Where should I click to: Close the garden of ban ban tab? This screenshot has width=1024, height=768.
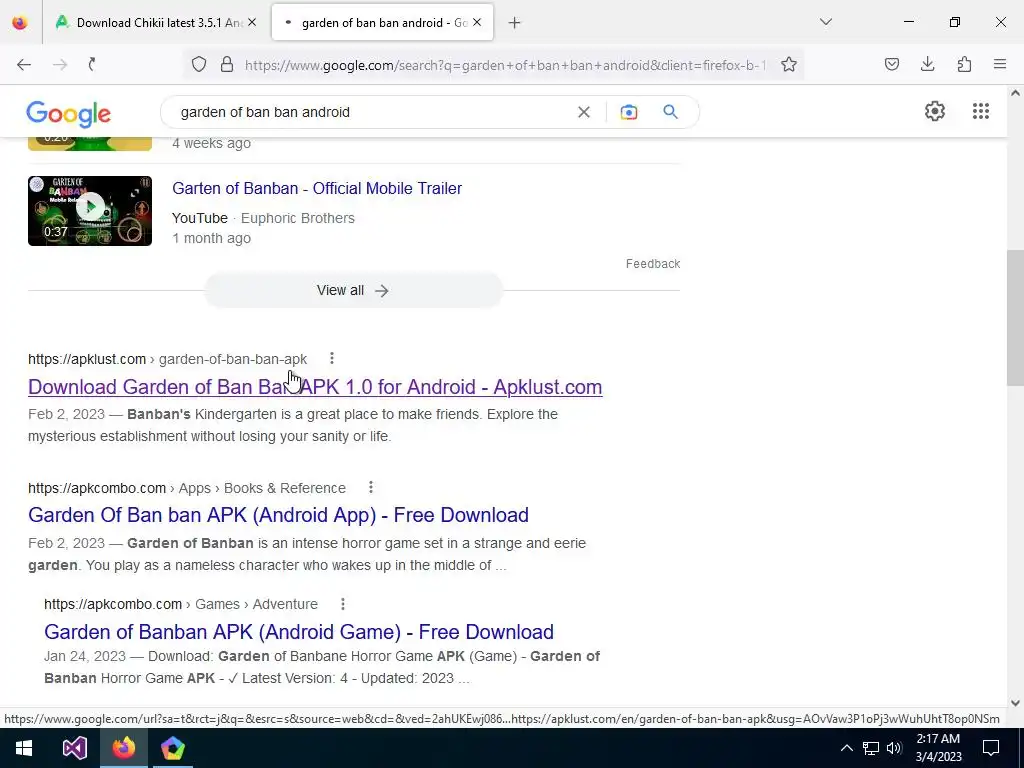[477, 22]
